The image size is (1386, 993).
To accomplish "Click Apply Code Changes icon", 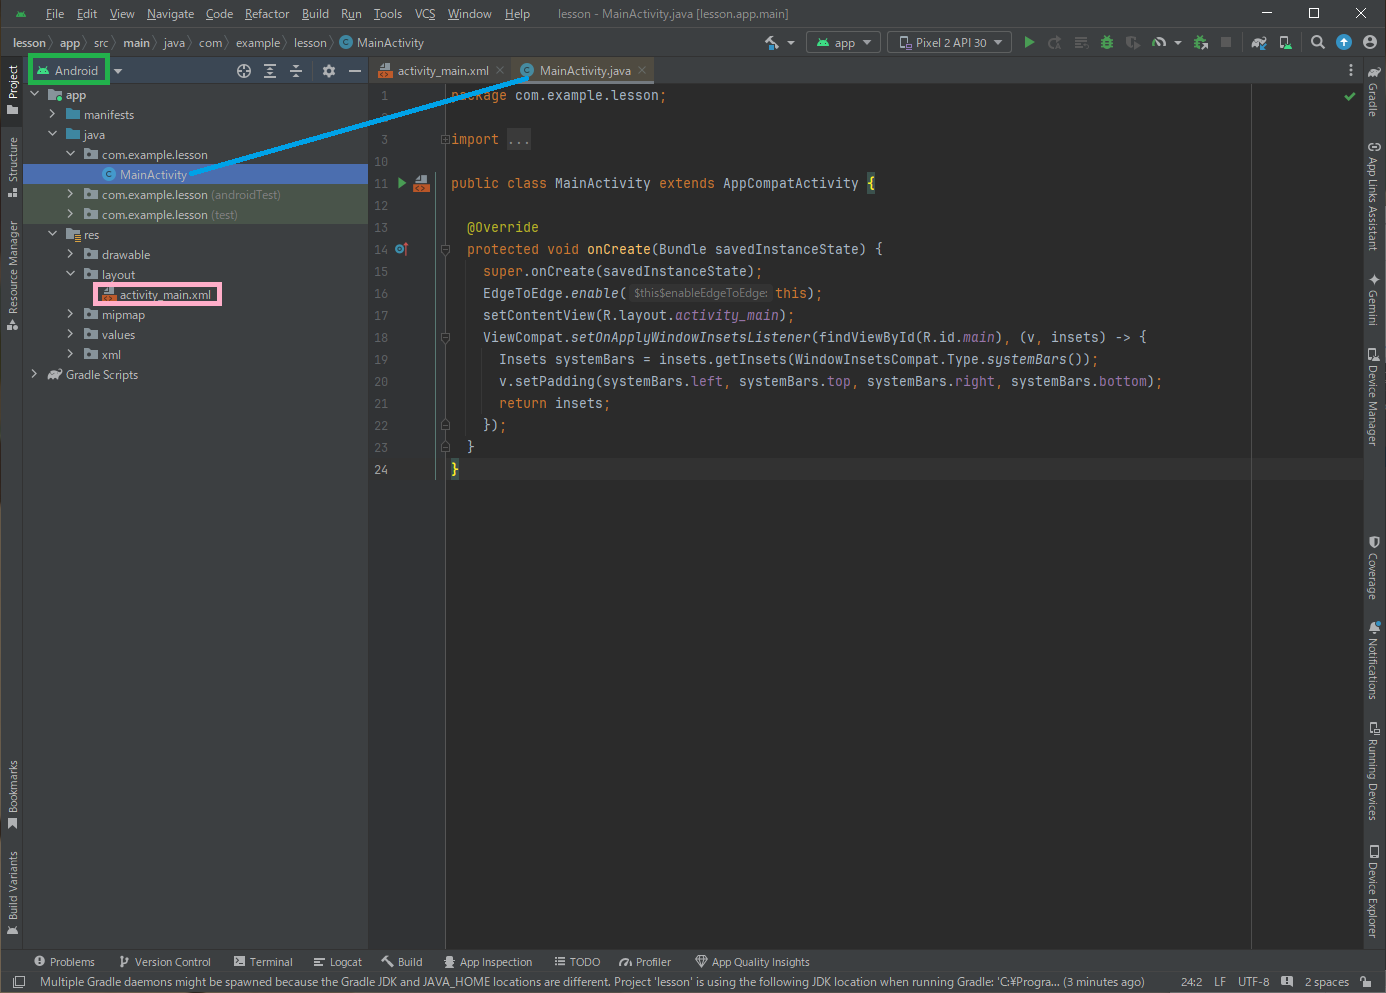I will point(1081,43).
